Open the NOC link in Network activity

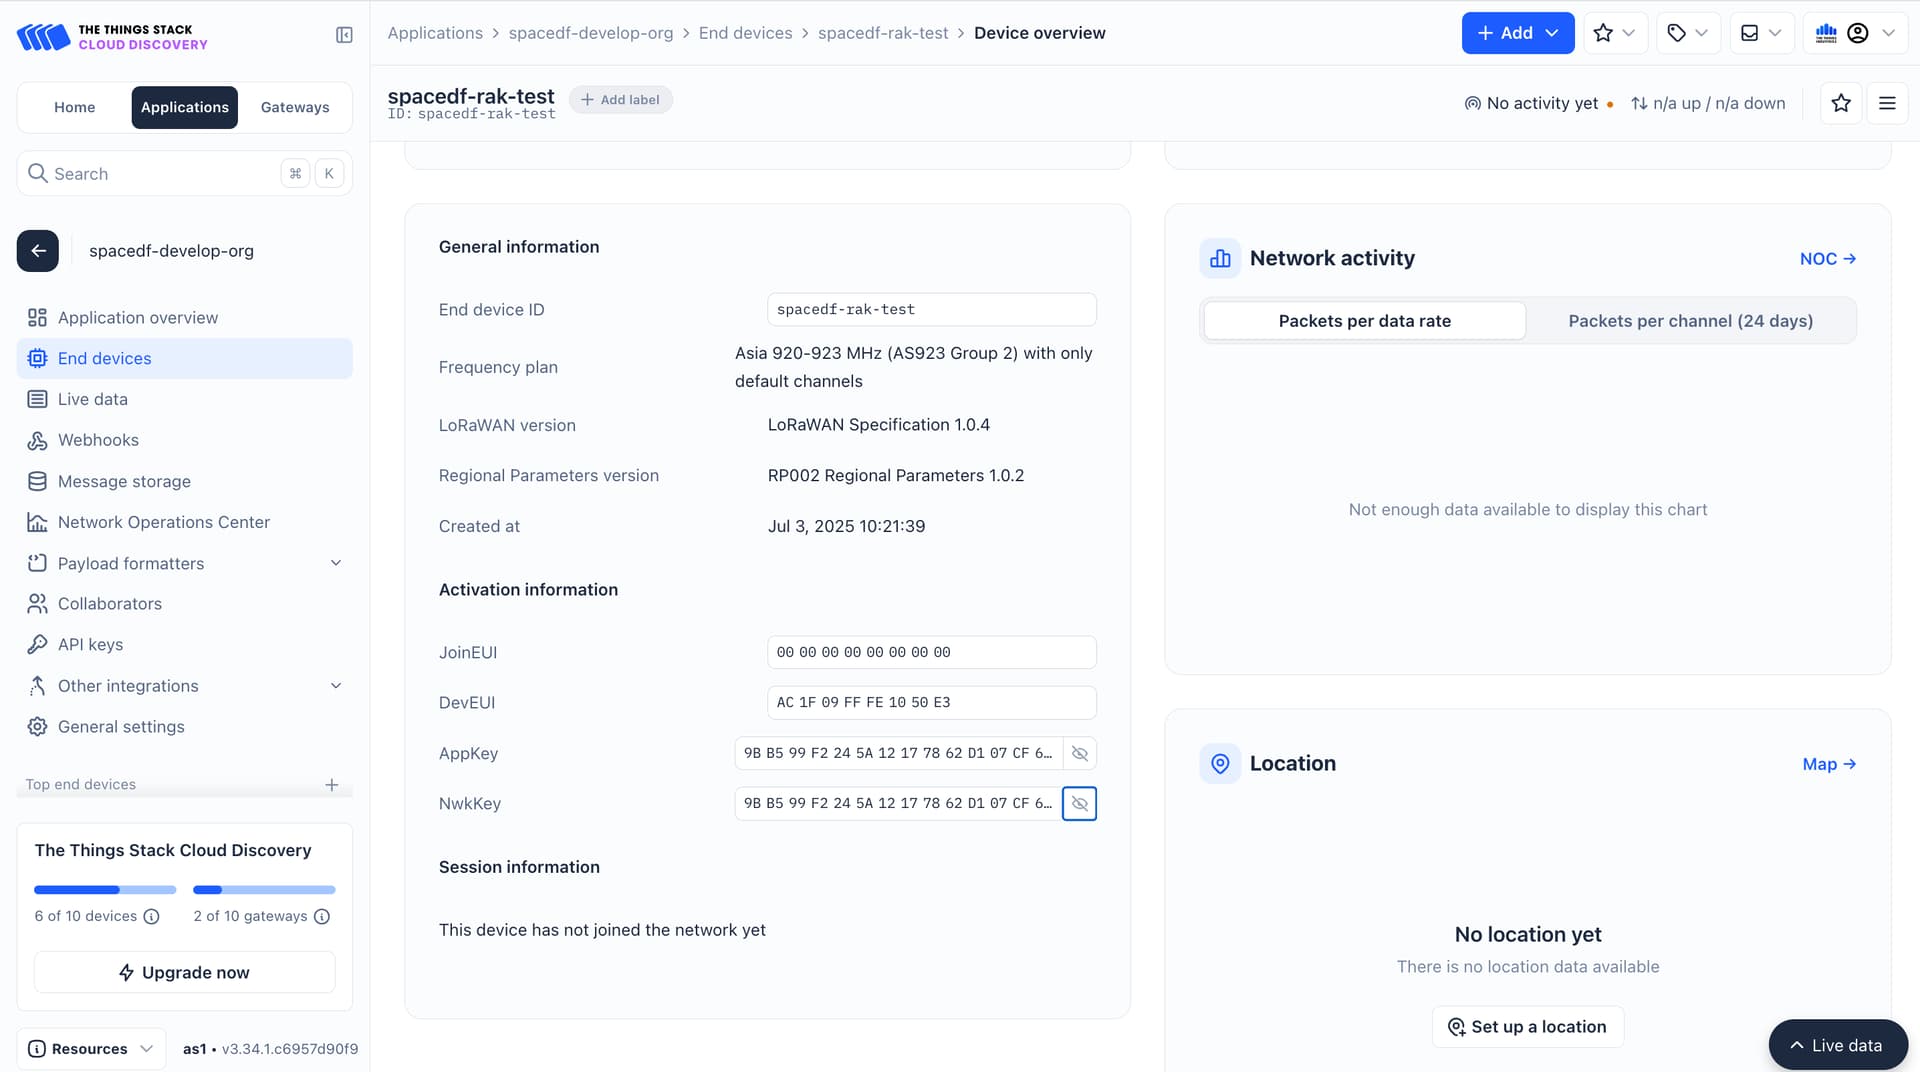(1827, 259)
